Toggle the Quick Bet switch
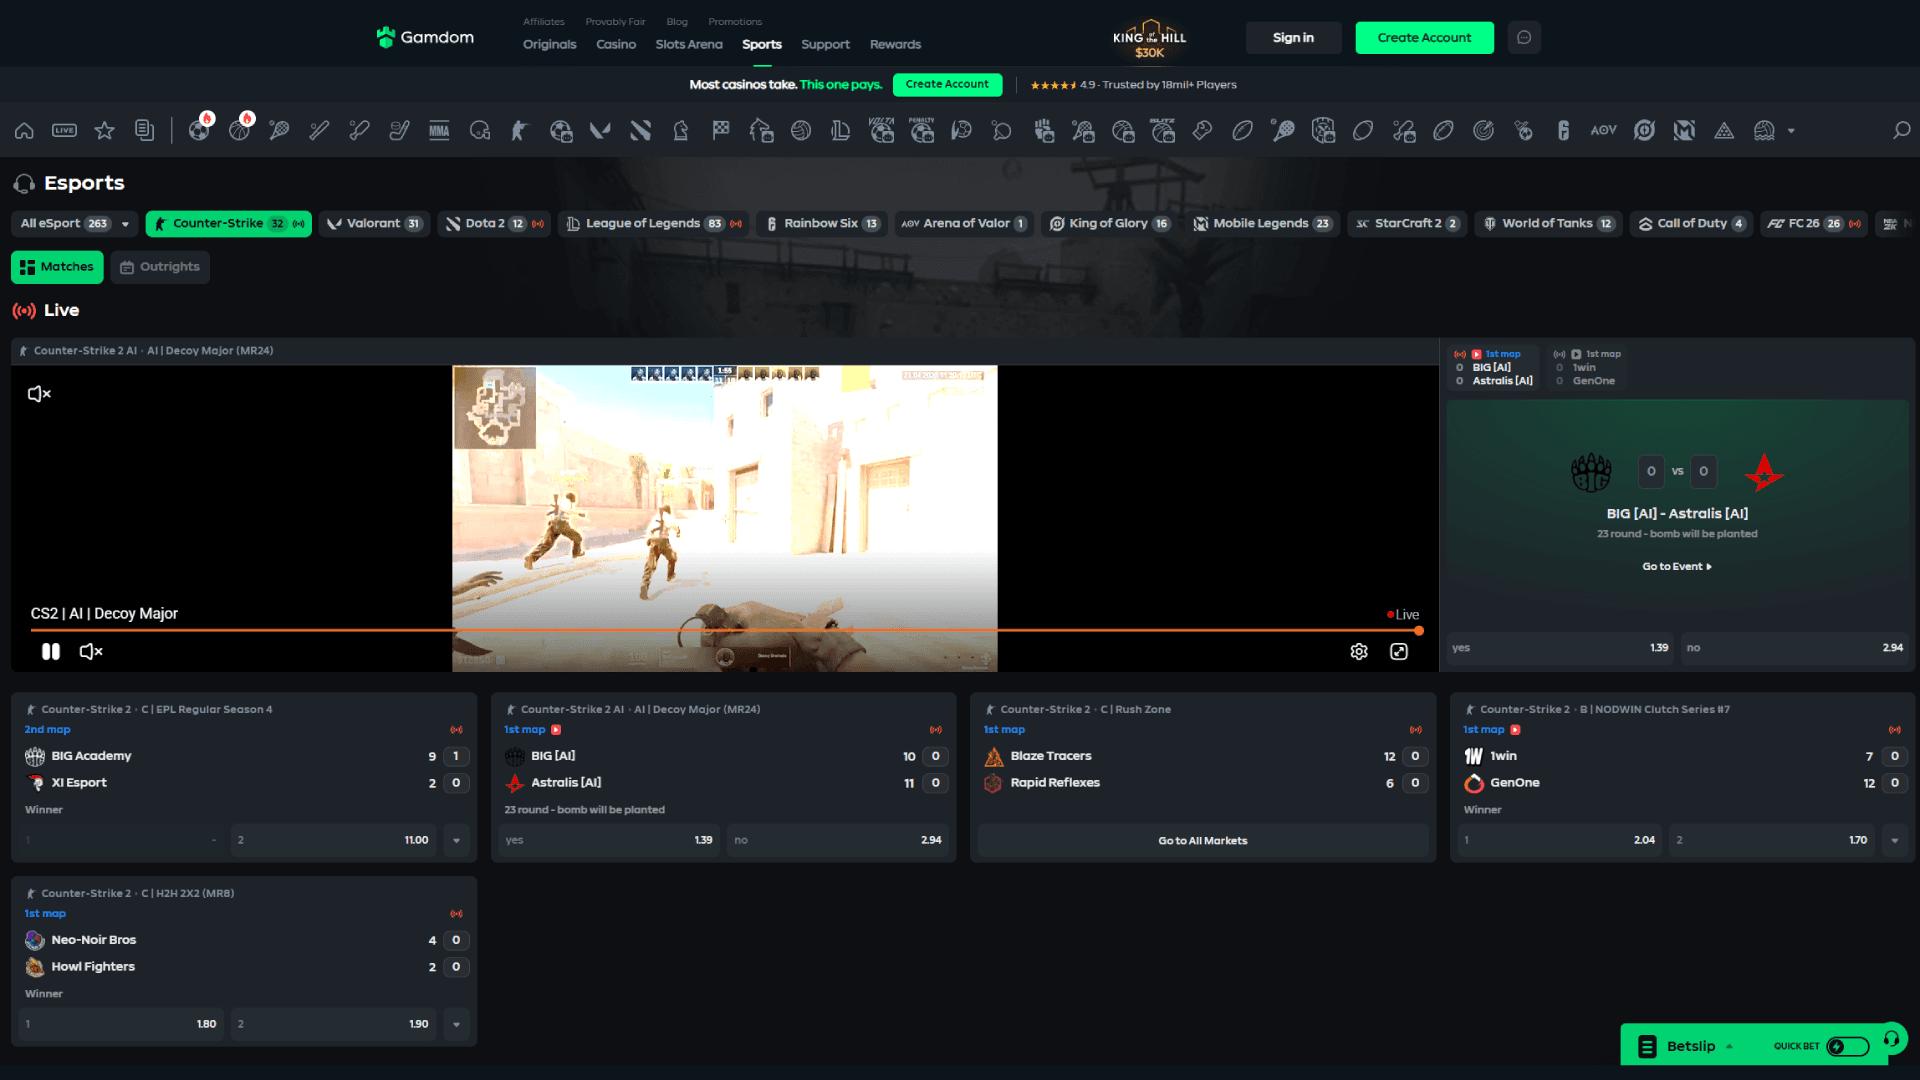The image size is (1920, 1080). tap(1847, 1047)
